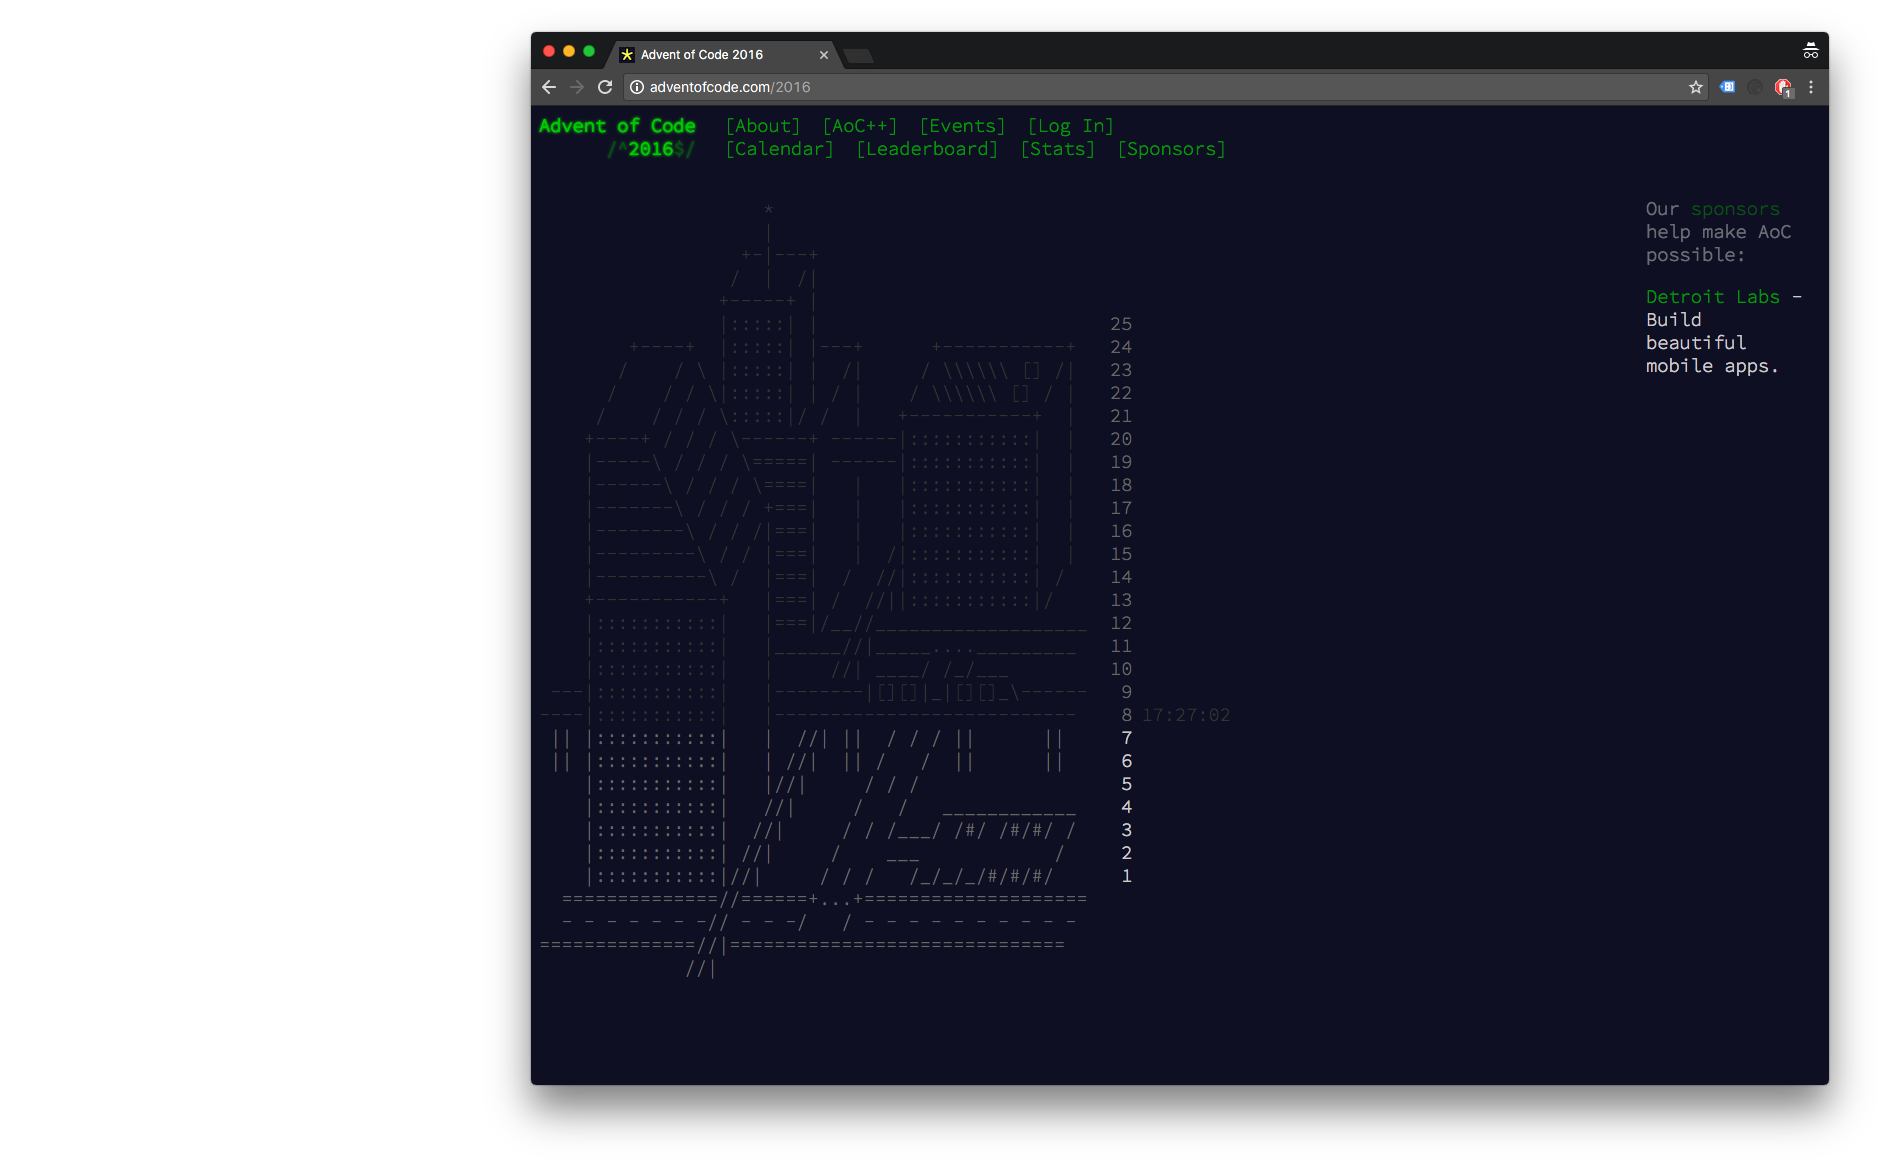Click the blue price-tag extension icon
This screenshot has width=1885, height=1165.
coord(1726,87)
